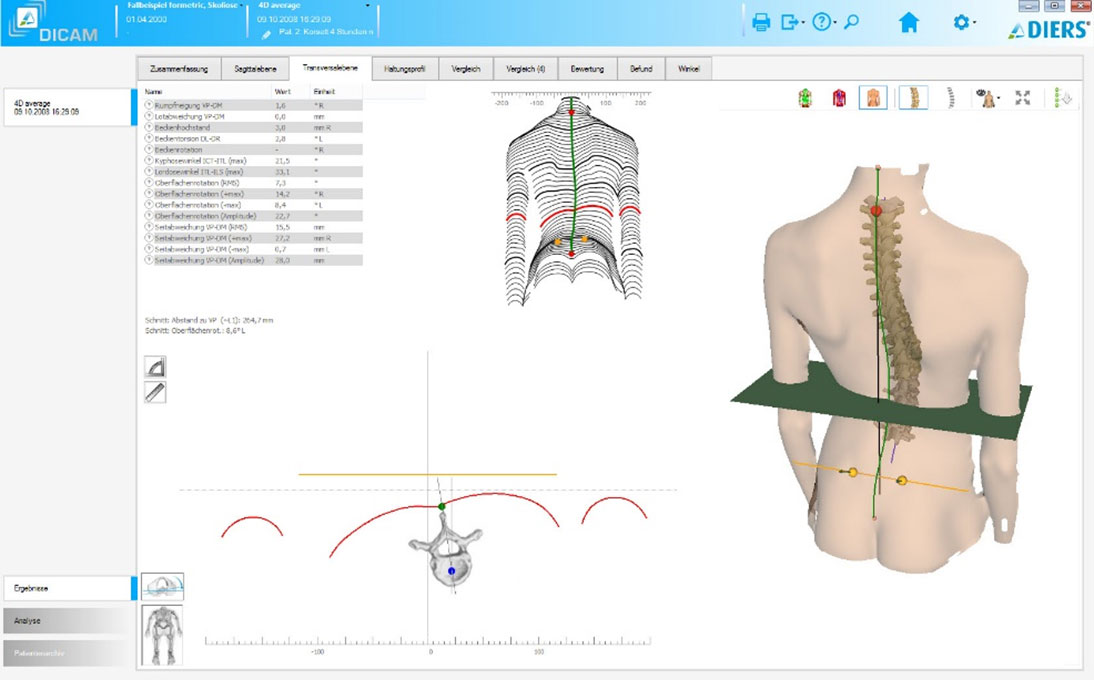Screen dimensions: 1094x680
Task: Click the edit pencil icon in header
Action: [266, 34]
